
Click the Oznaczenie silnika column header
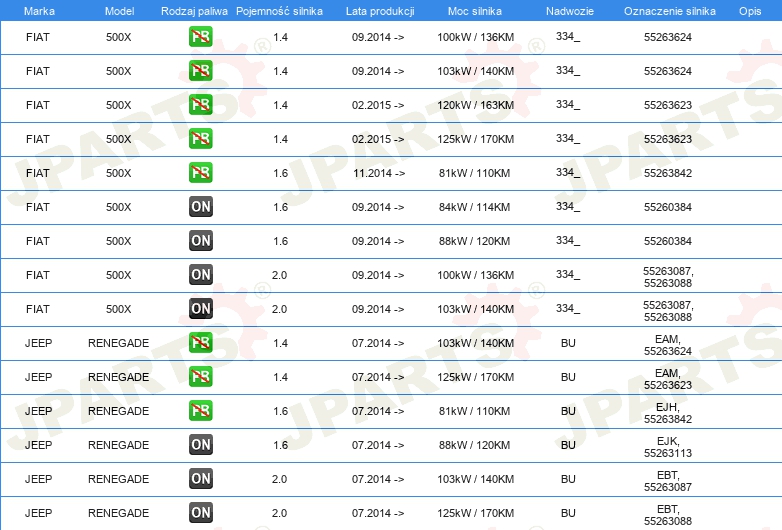click(x=669, y=11)
